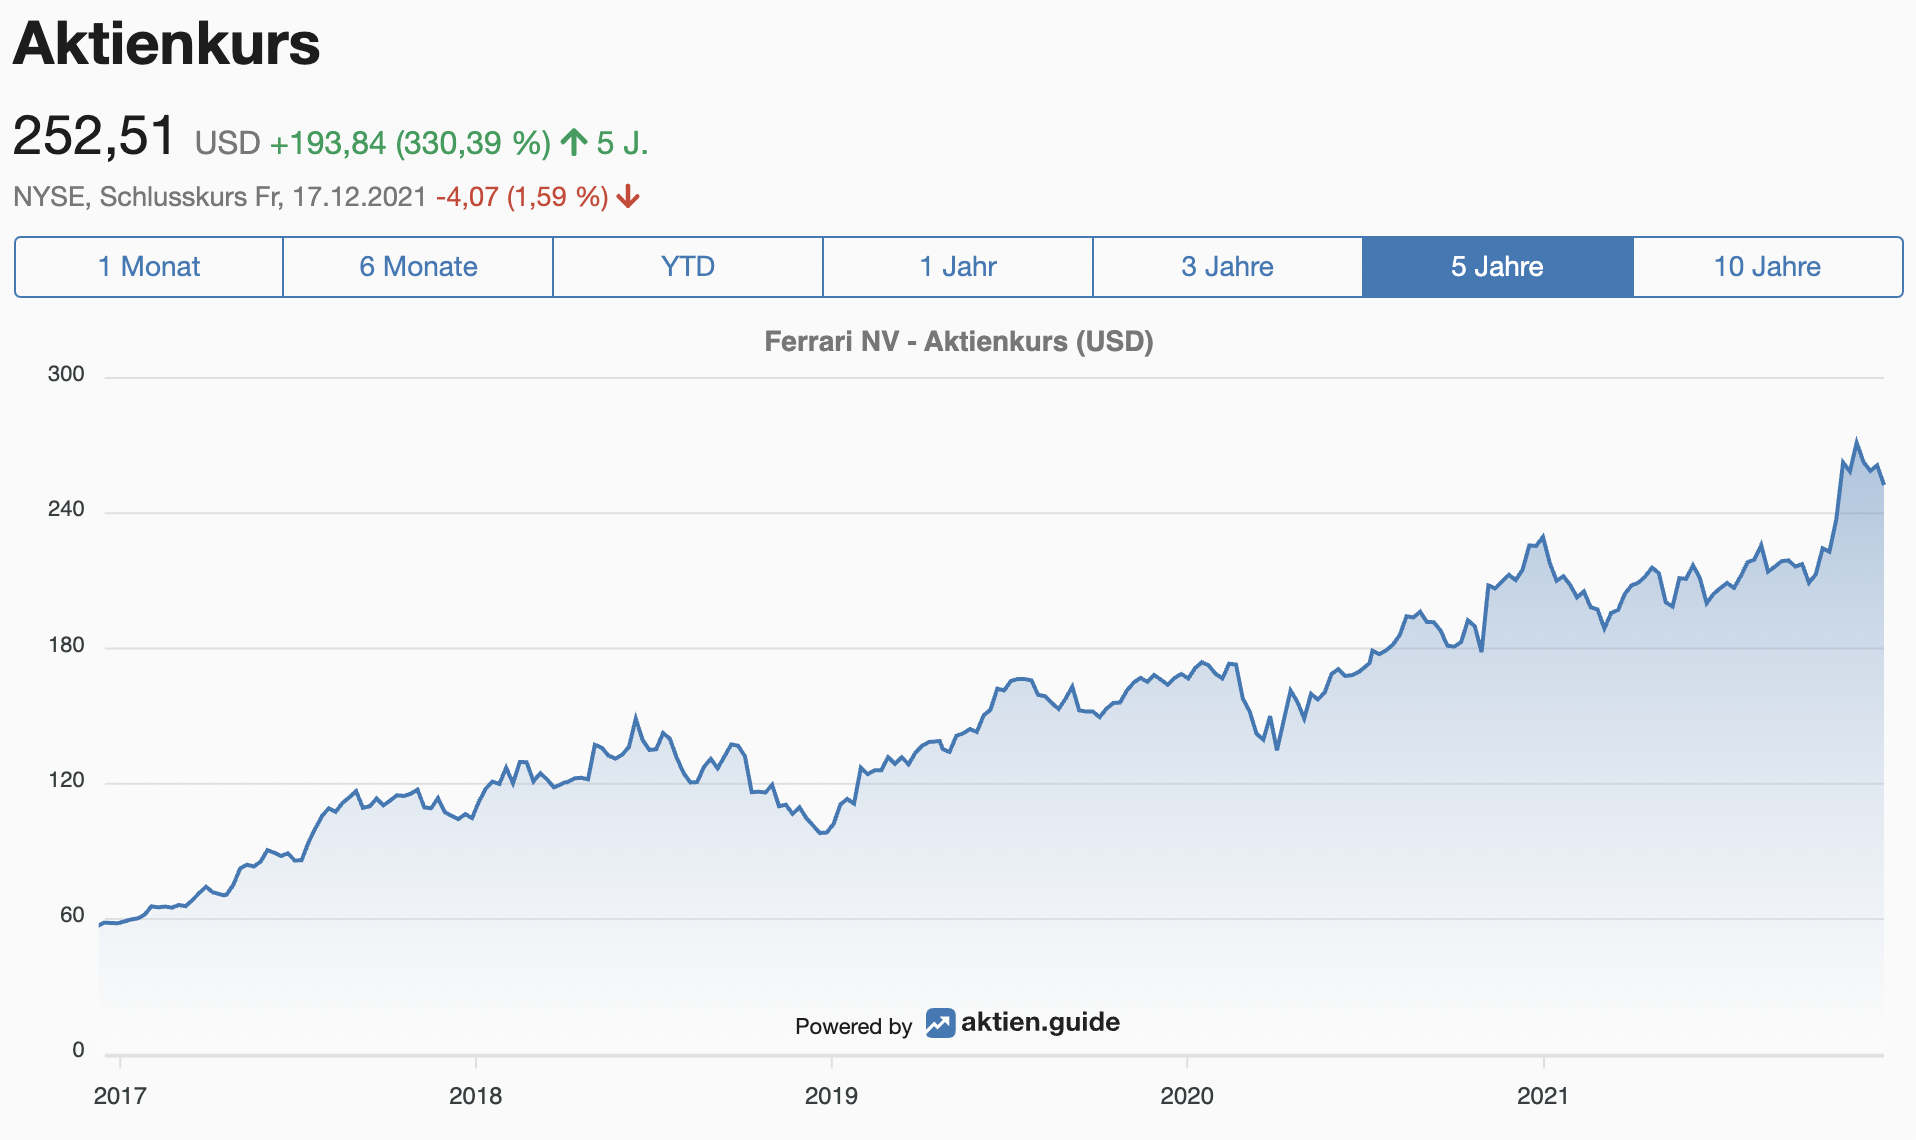1916x1140 pixels.
Task: Click the green up arrow icon
Action: pos(574,142)
